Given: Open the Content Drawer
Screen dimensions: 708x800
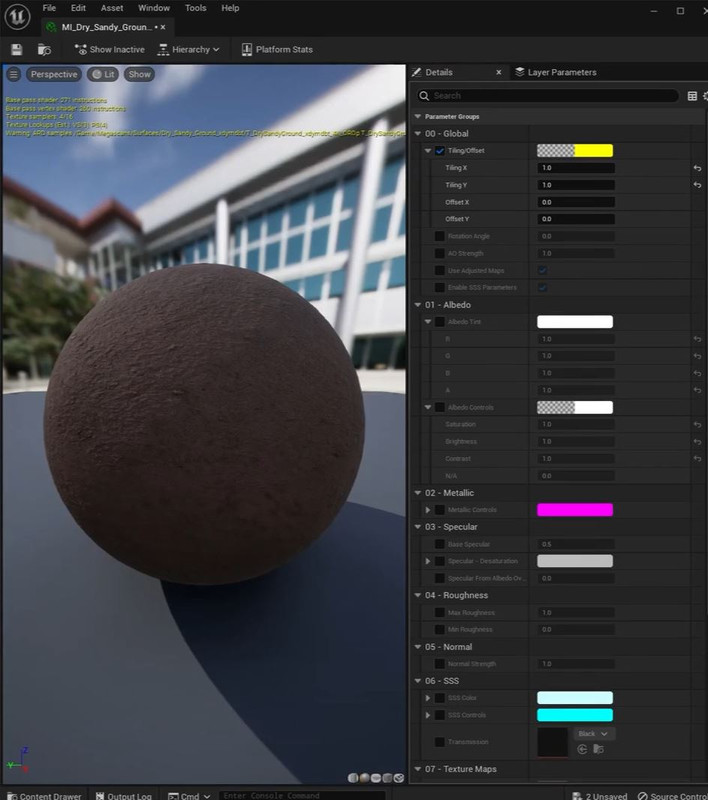Looking at the screenshot, I should click(x=44, y=795).
